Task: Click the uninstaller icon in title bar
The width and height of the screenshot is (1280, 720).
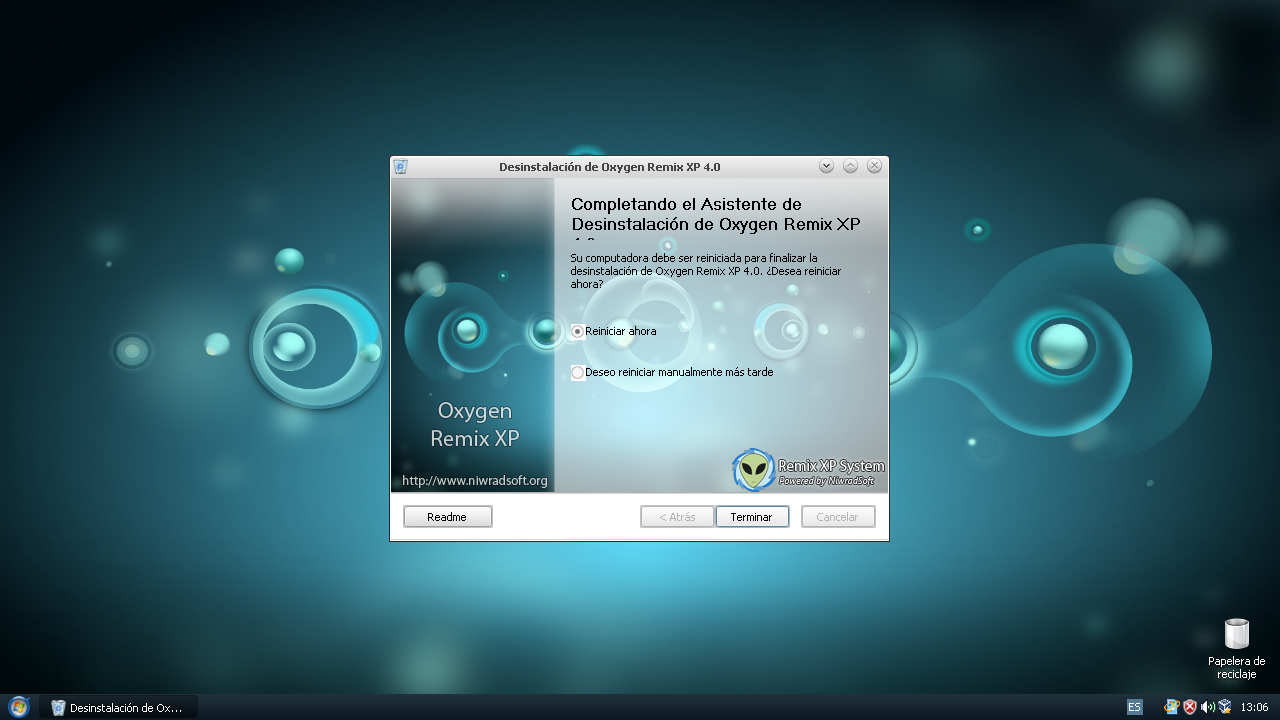Action: tap(401, 167)
